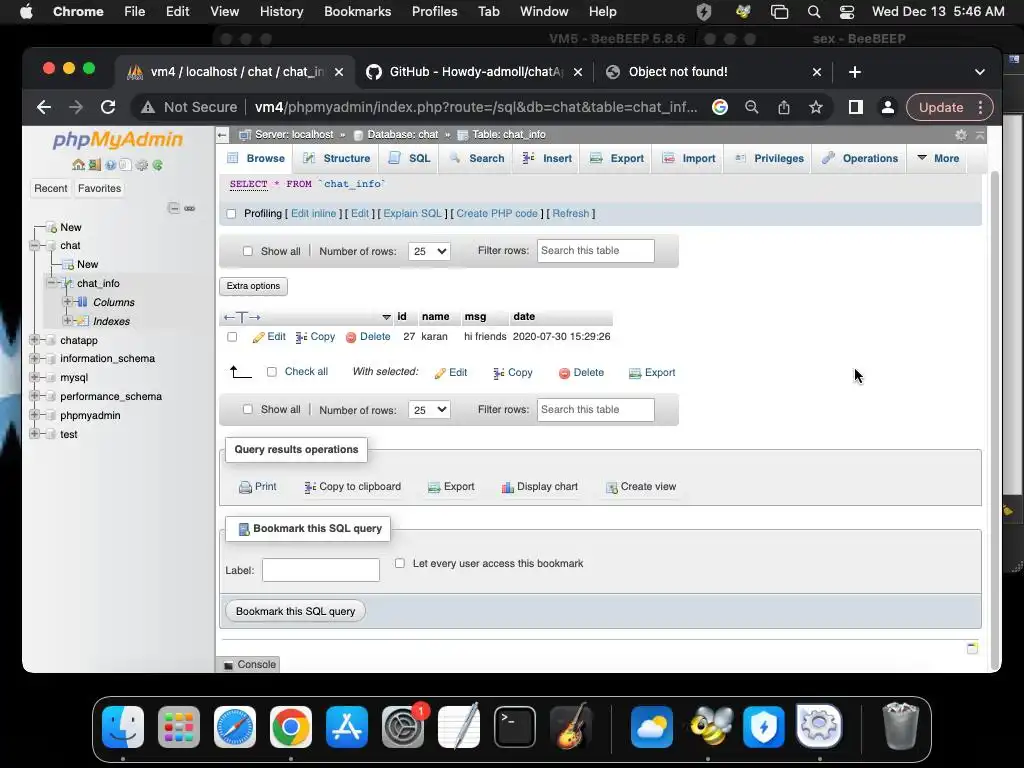Viewport: 1024px width, 768px height.
Task: Switch to the Structure tab
Action: 337,158
